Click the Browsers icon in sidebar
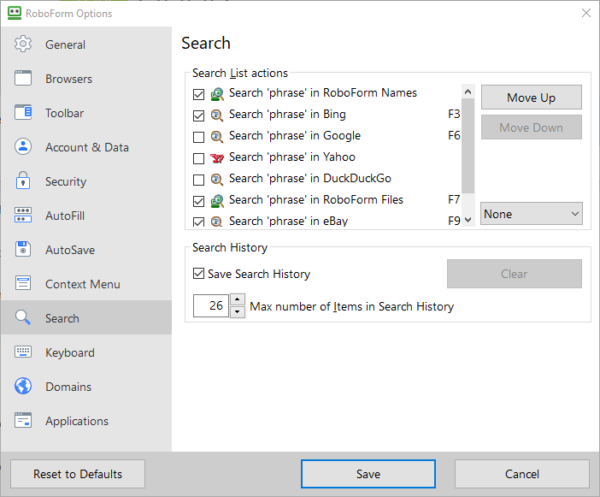The height and width of the screenshot is (497, 600). 24,79
